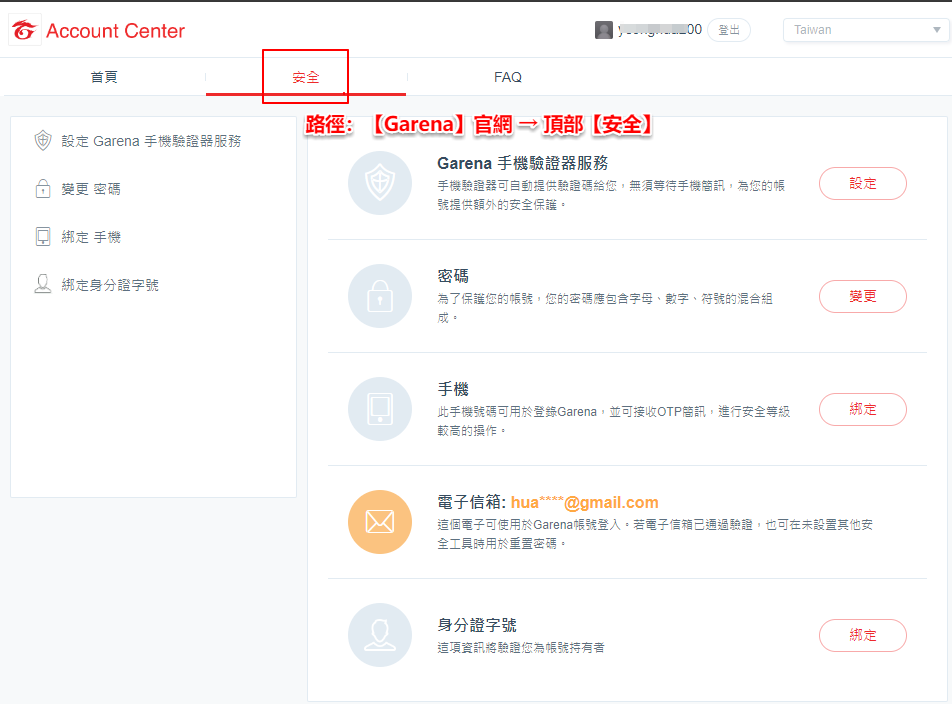Click the 手機 heading
Screen dimensions: 952x704
pyautogui.click(x=453, y=389)
